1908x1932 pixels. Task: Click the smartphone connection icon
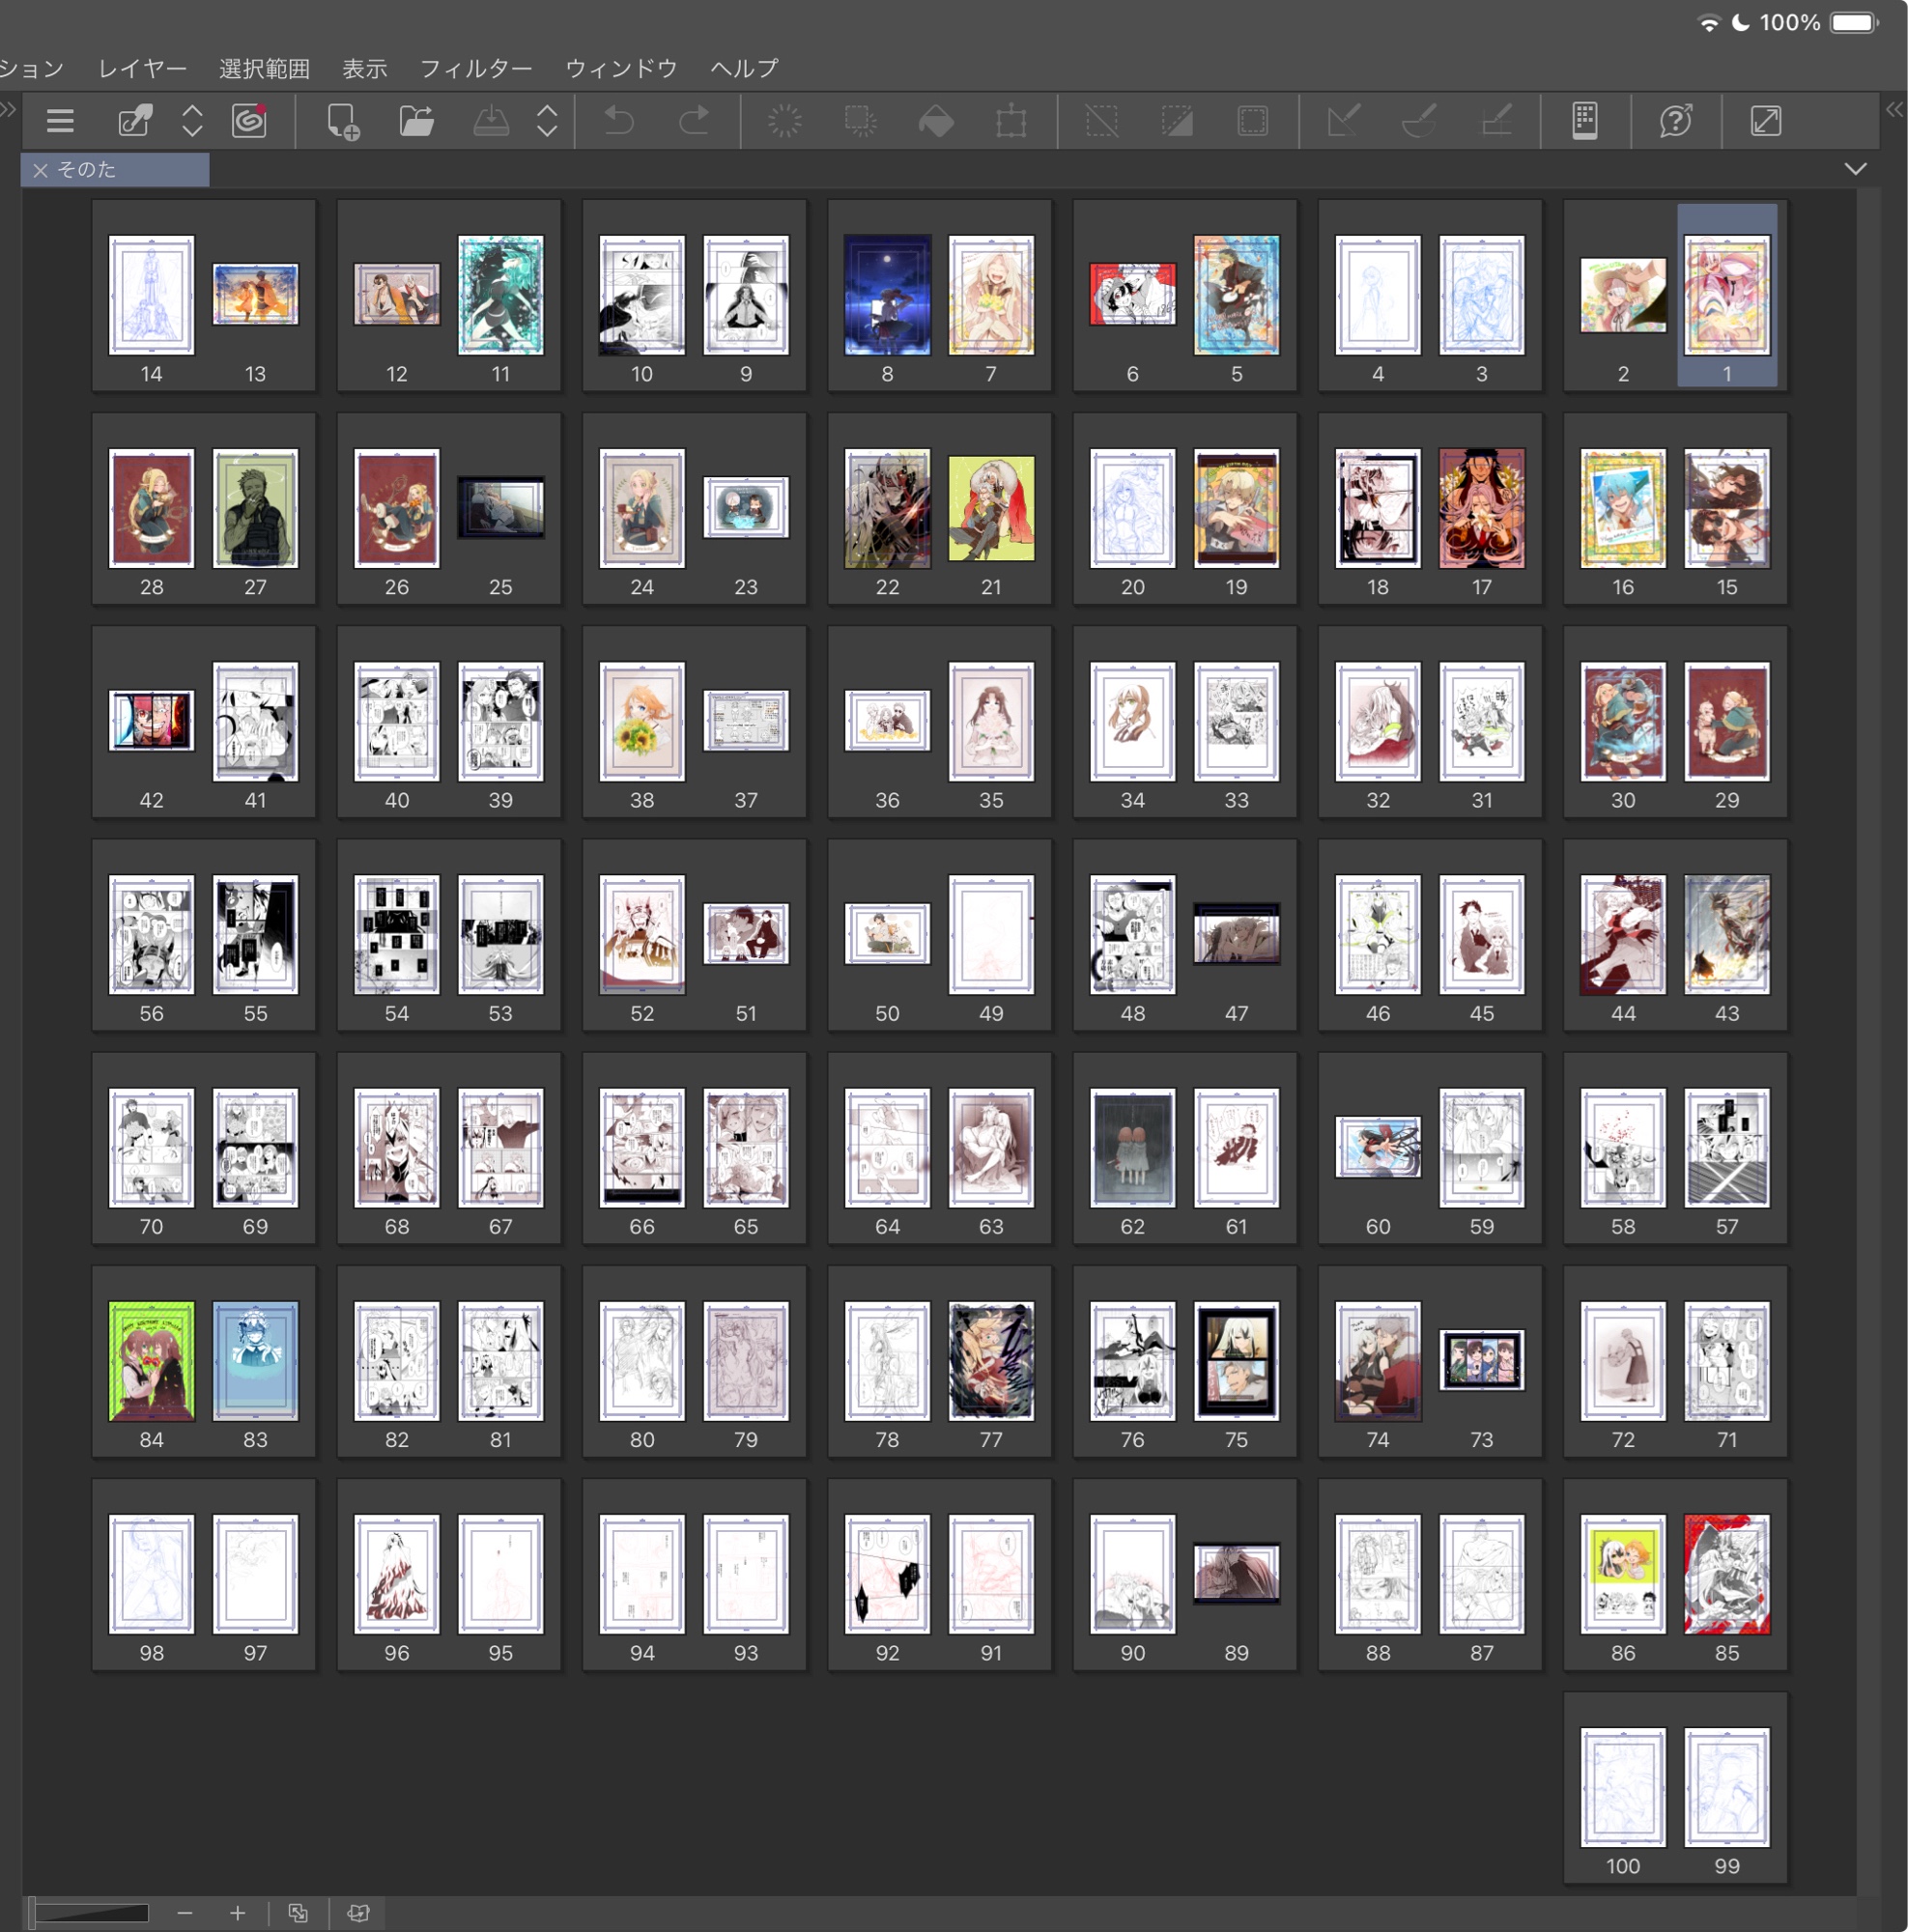1585,121
